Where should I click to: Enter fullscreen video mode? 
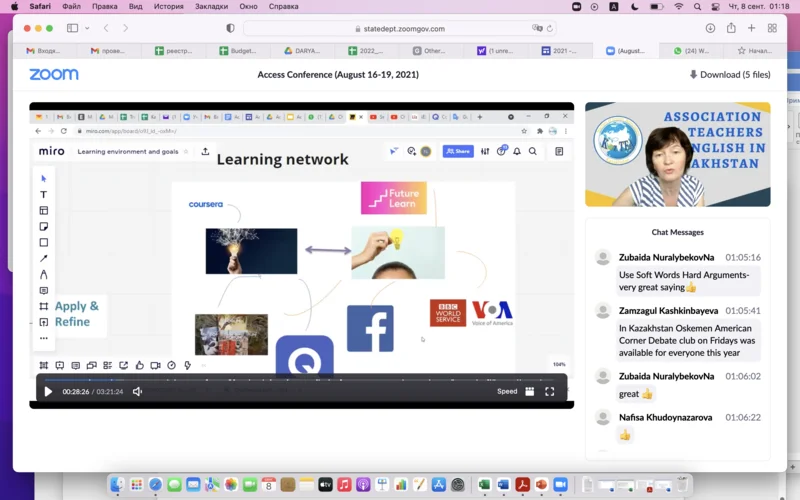(549, 391)
